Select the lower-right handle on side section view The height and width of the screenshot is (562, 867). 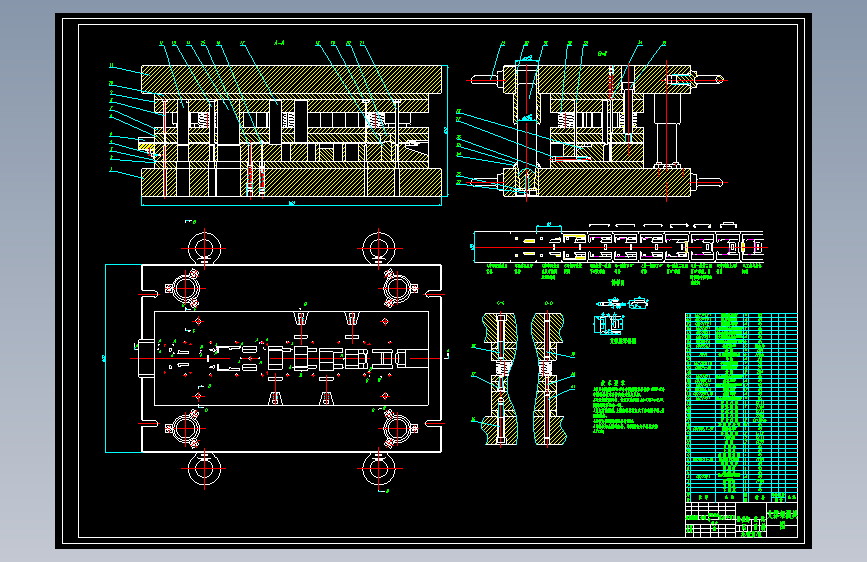pos(709,181)
